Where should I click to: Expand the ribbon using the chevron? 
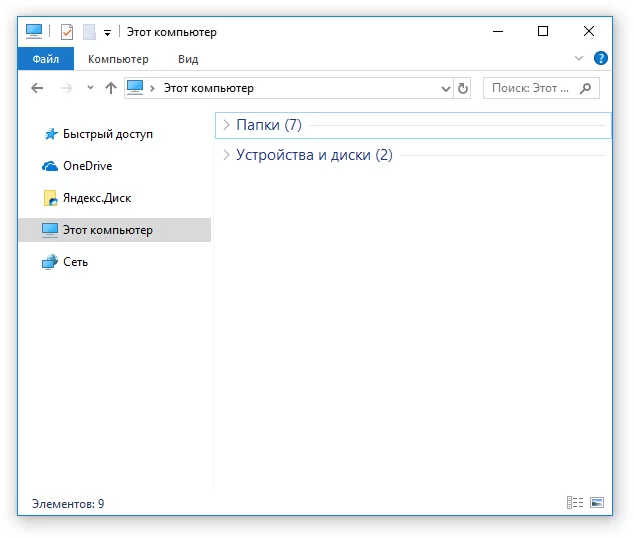pos(579,58)
